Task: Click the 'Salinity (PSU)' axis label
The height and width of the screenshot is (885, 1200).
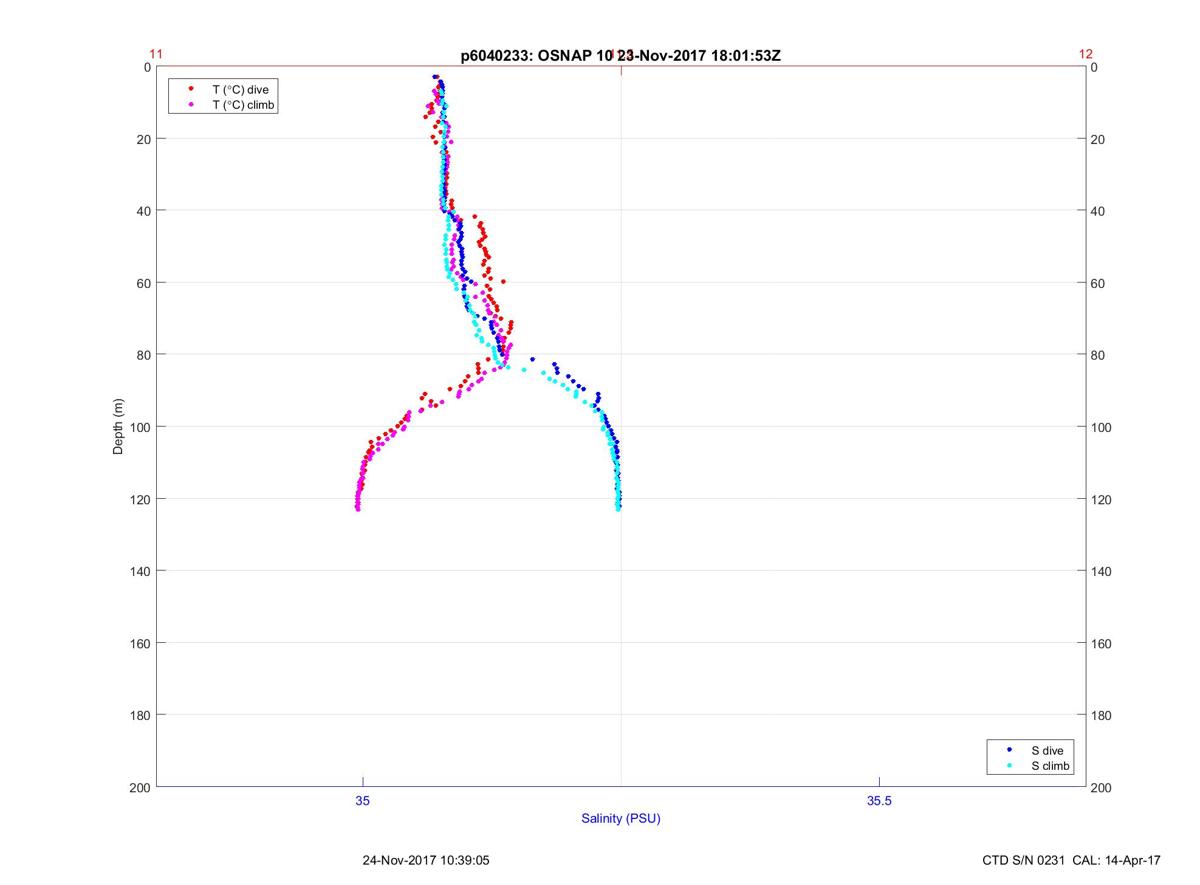Action: click(x=621, y=818)
